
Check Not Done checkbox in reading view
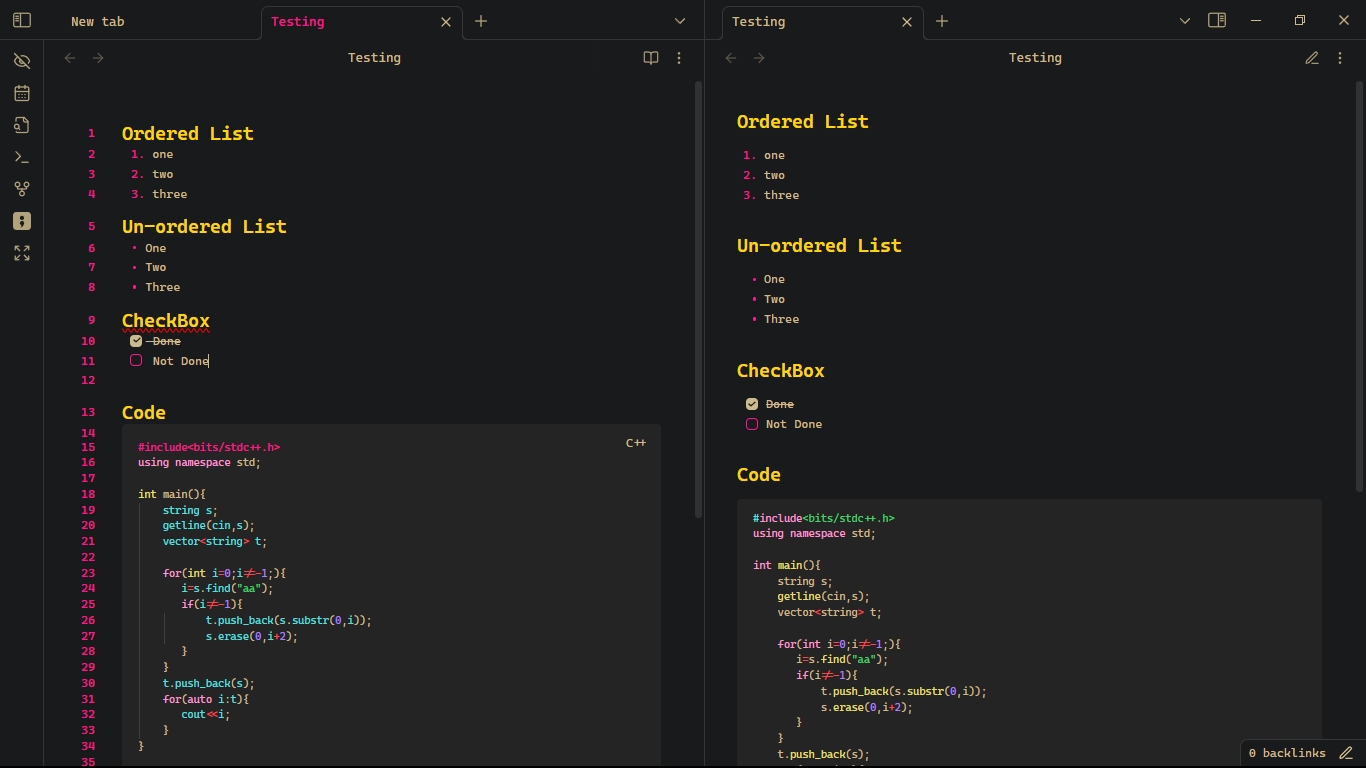[752, 424]
